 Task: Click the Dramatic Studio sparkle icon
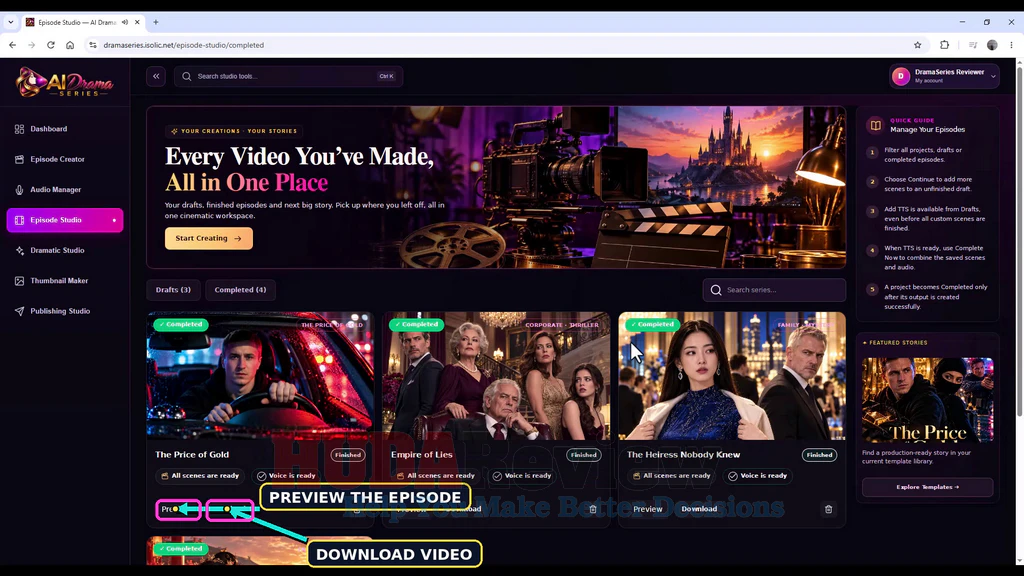point(20,251)
